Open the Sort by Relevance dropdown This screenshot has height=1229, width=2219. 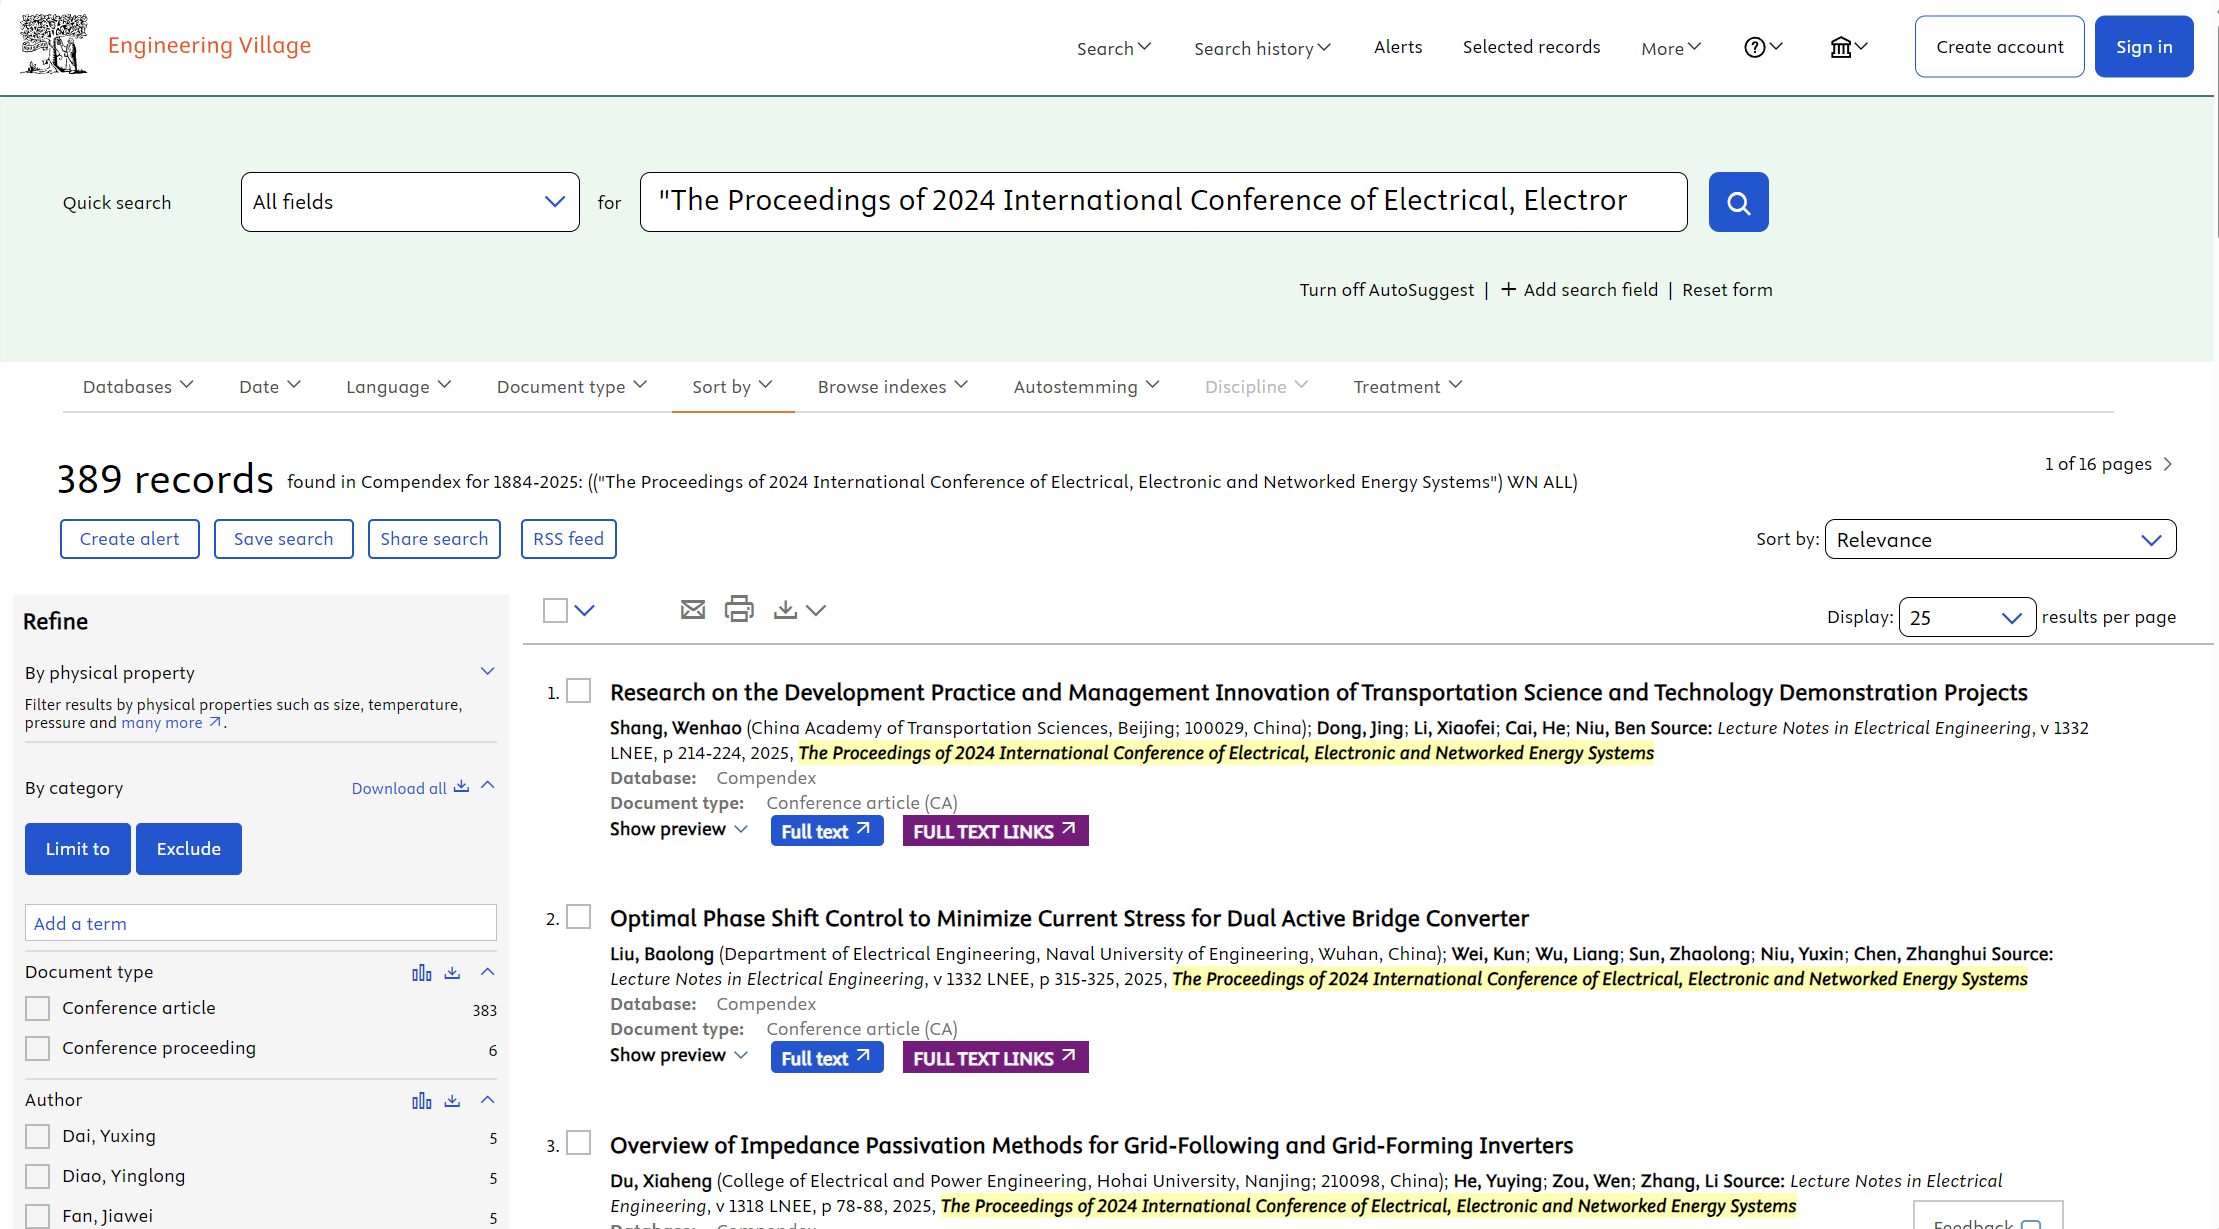point(2000,539)
